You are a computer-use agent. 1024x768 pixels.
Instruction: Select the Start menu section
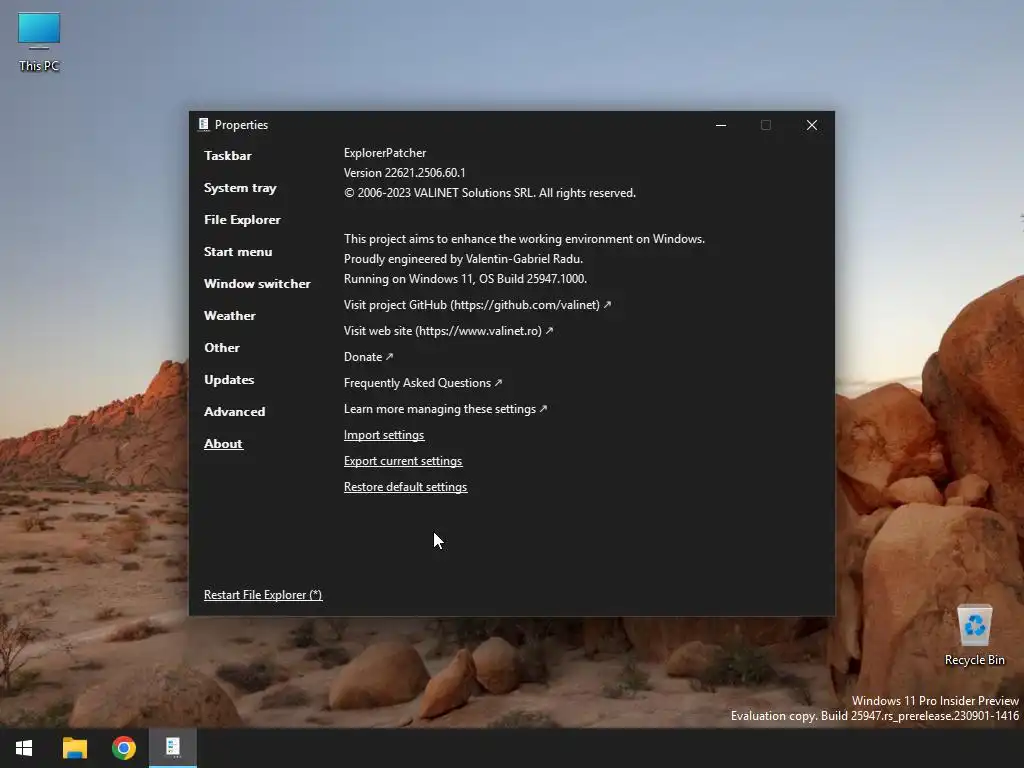coord(238,251)
